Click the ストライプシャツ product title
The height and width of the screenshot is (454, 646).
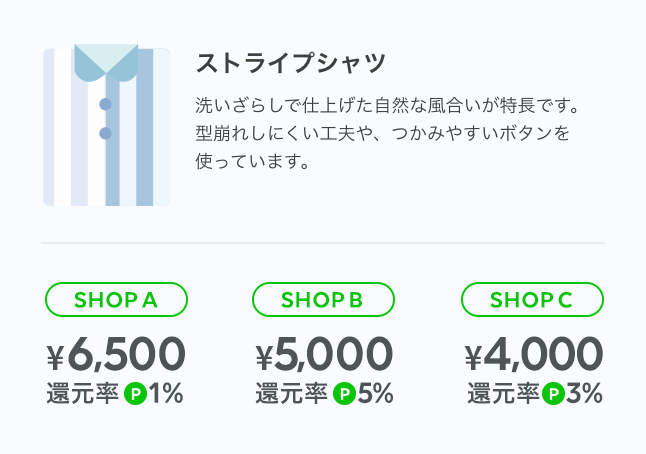click(291, 63)
